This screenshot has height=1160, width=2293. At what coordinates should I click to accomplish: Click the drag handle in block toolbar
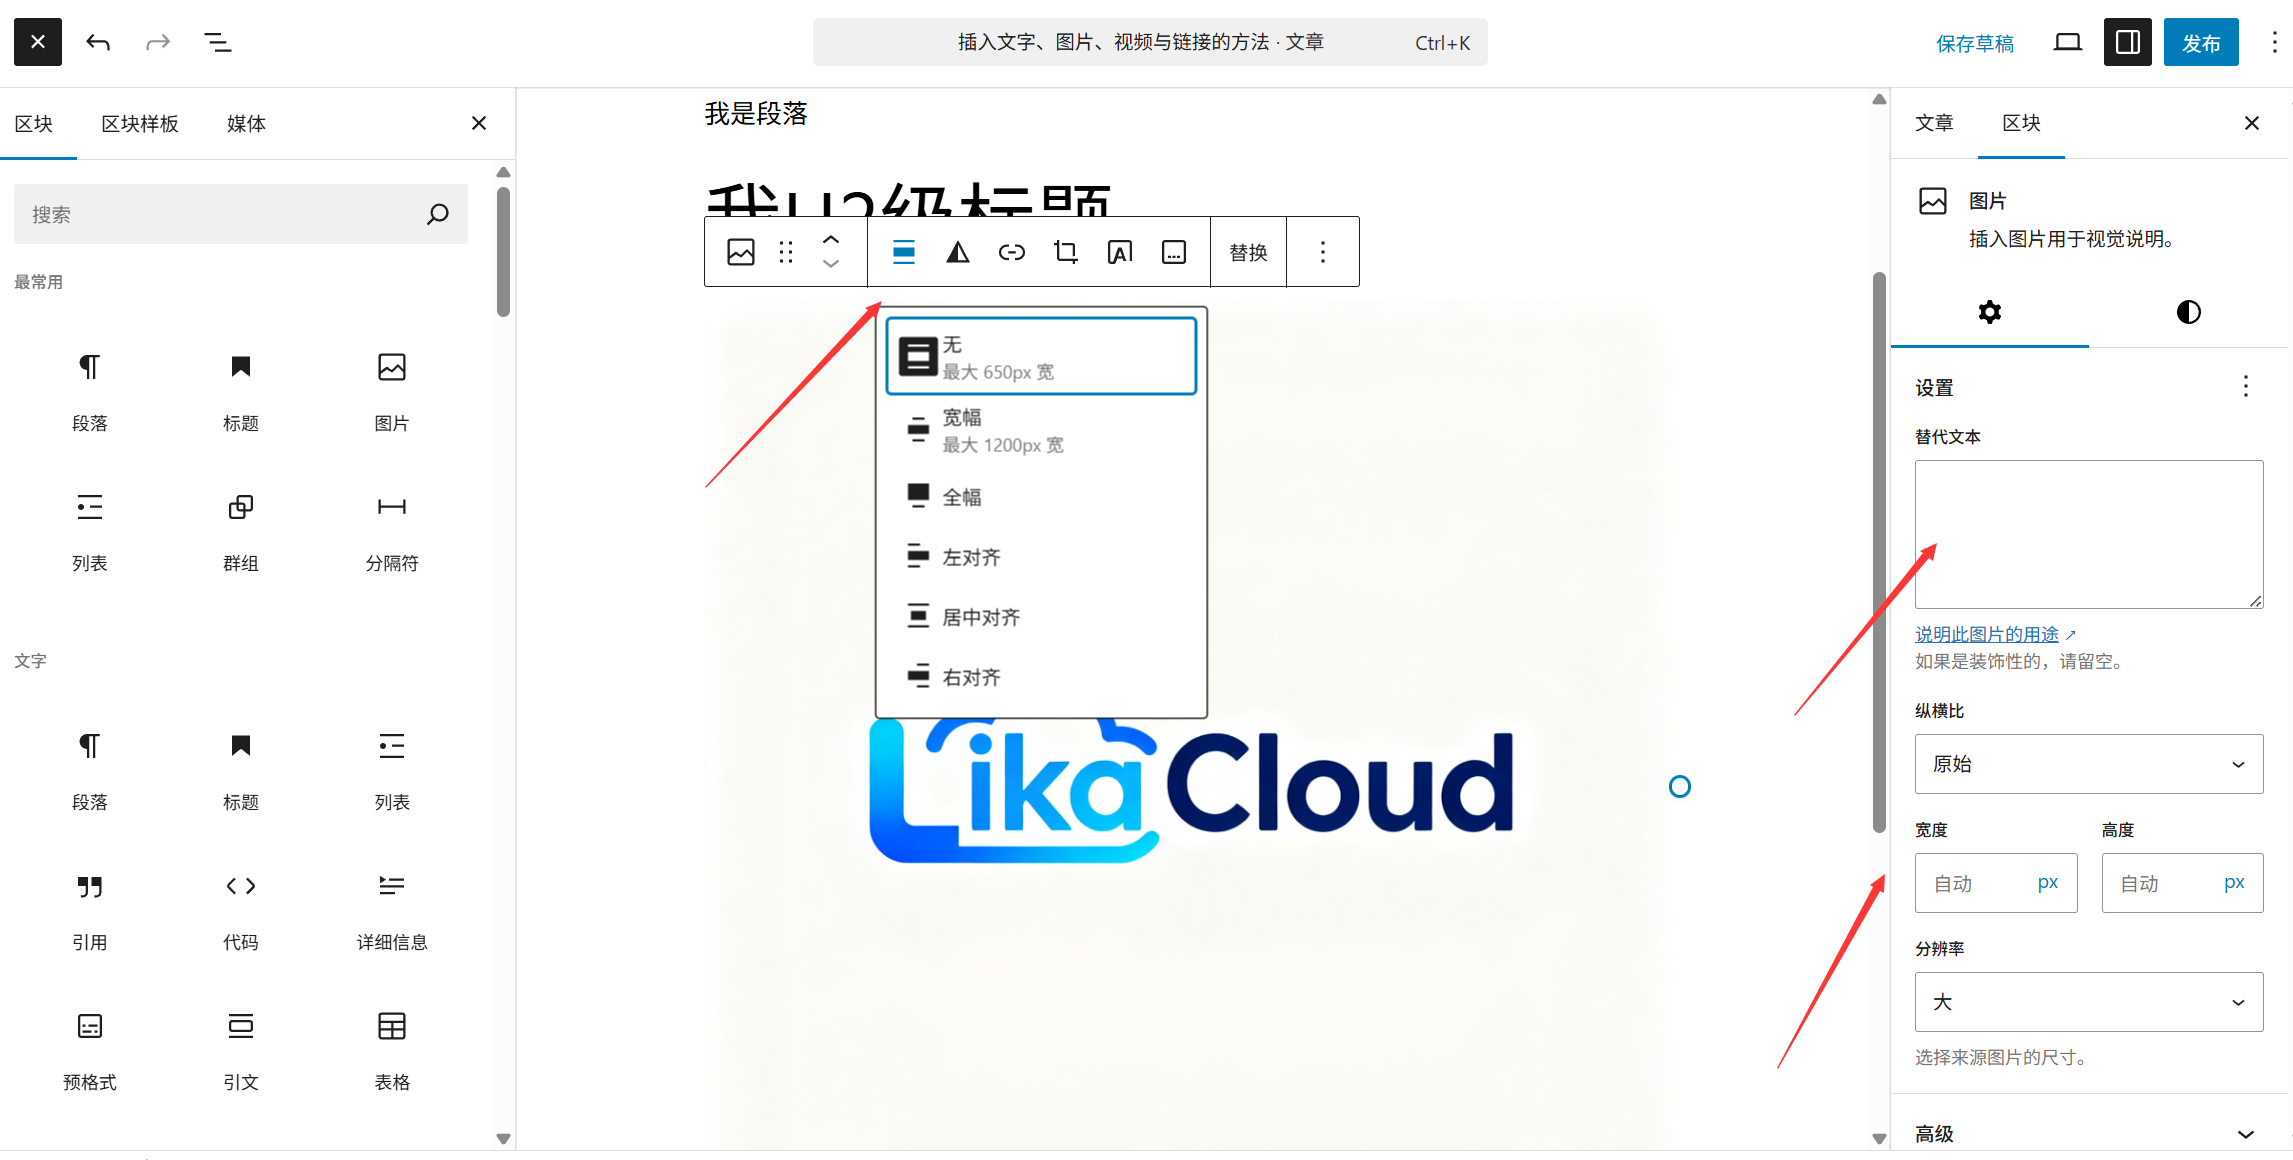786,252
